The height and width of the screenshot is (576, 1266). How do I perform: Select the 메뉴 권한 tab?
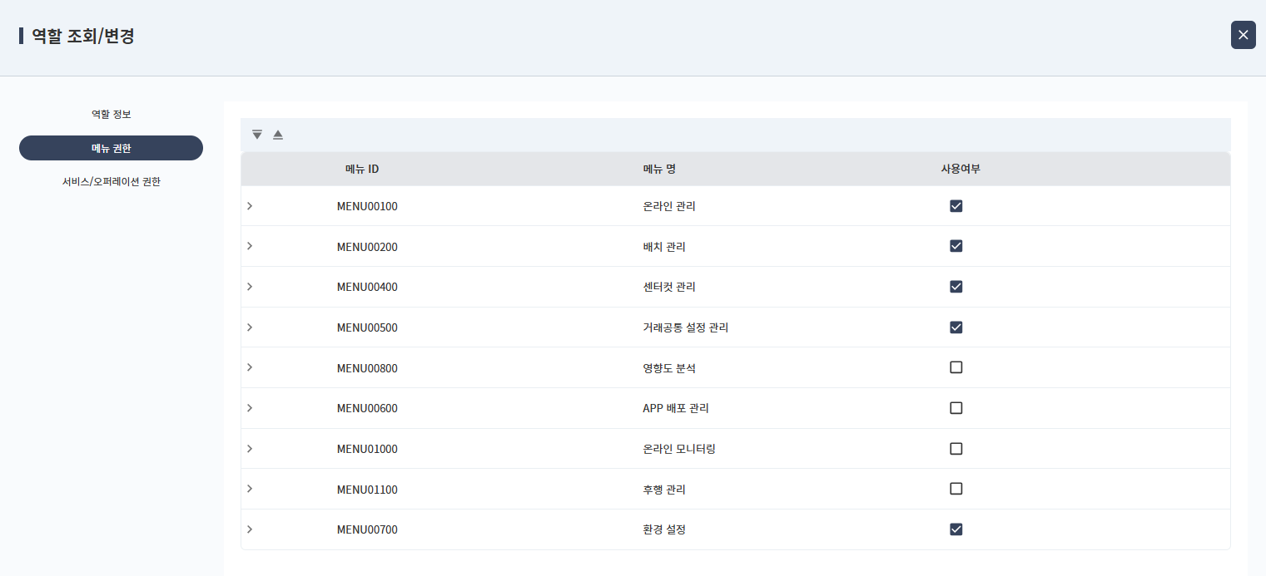click(x=111, y=148)
